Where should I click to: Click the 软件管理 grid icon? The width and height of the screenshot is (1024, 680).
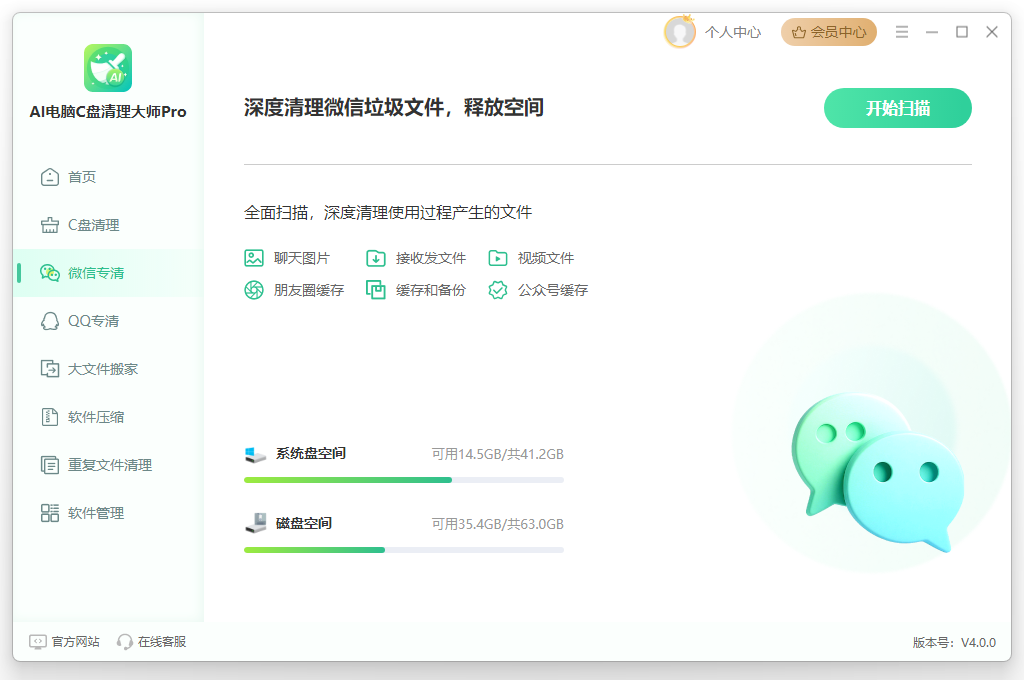click(50, 513)
